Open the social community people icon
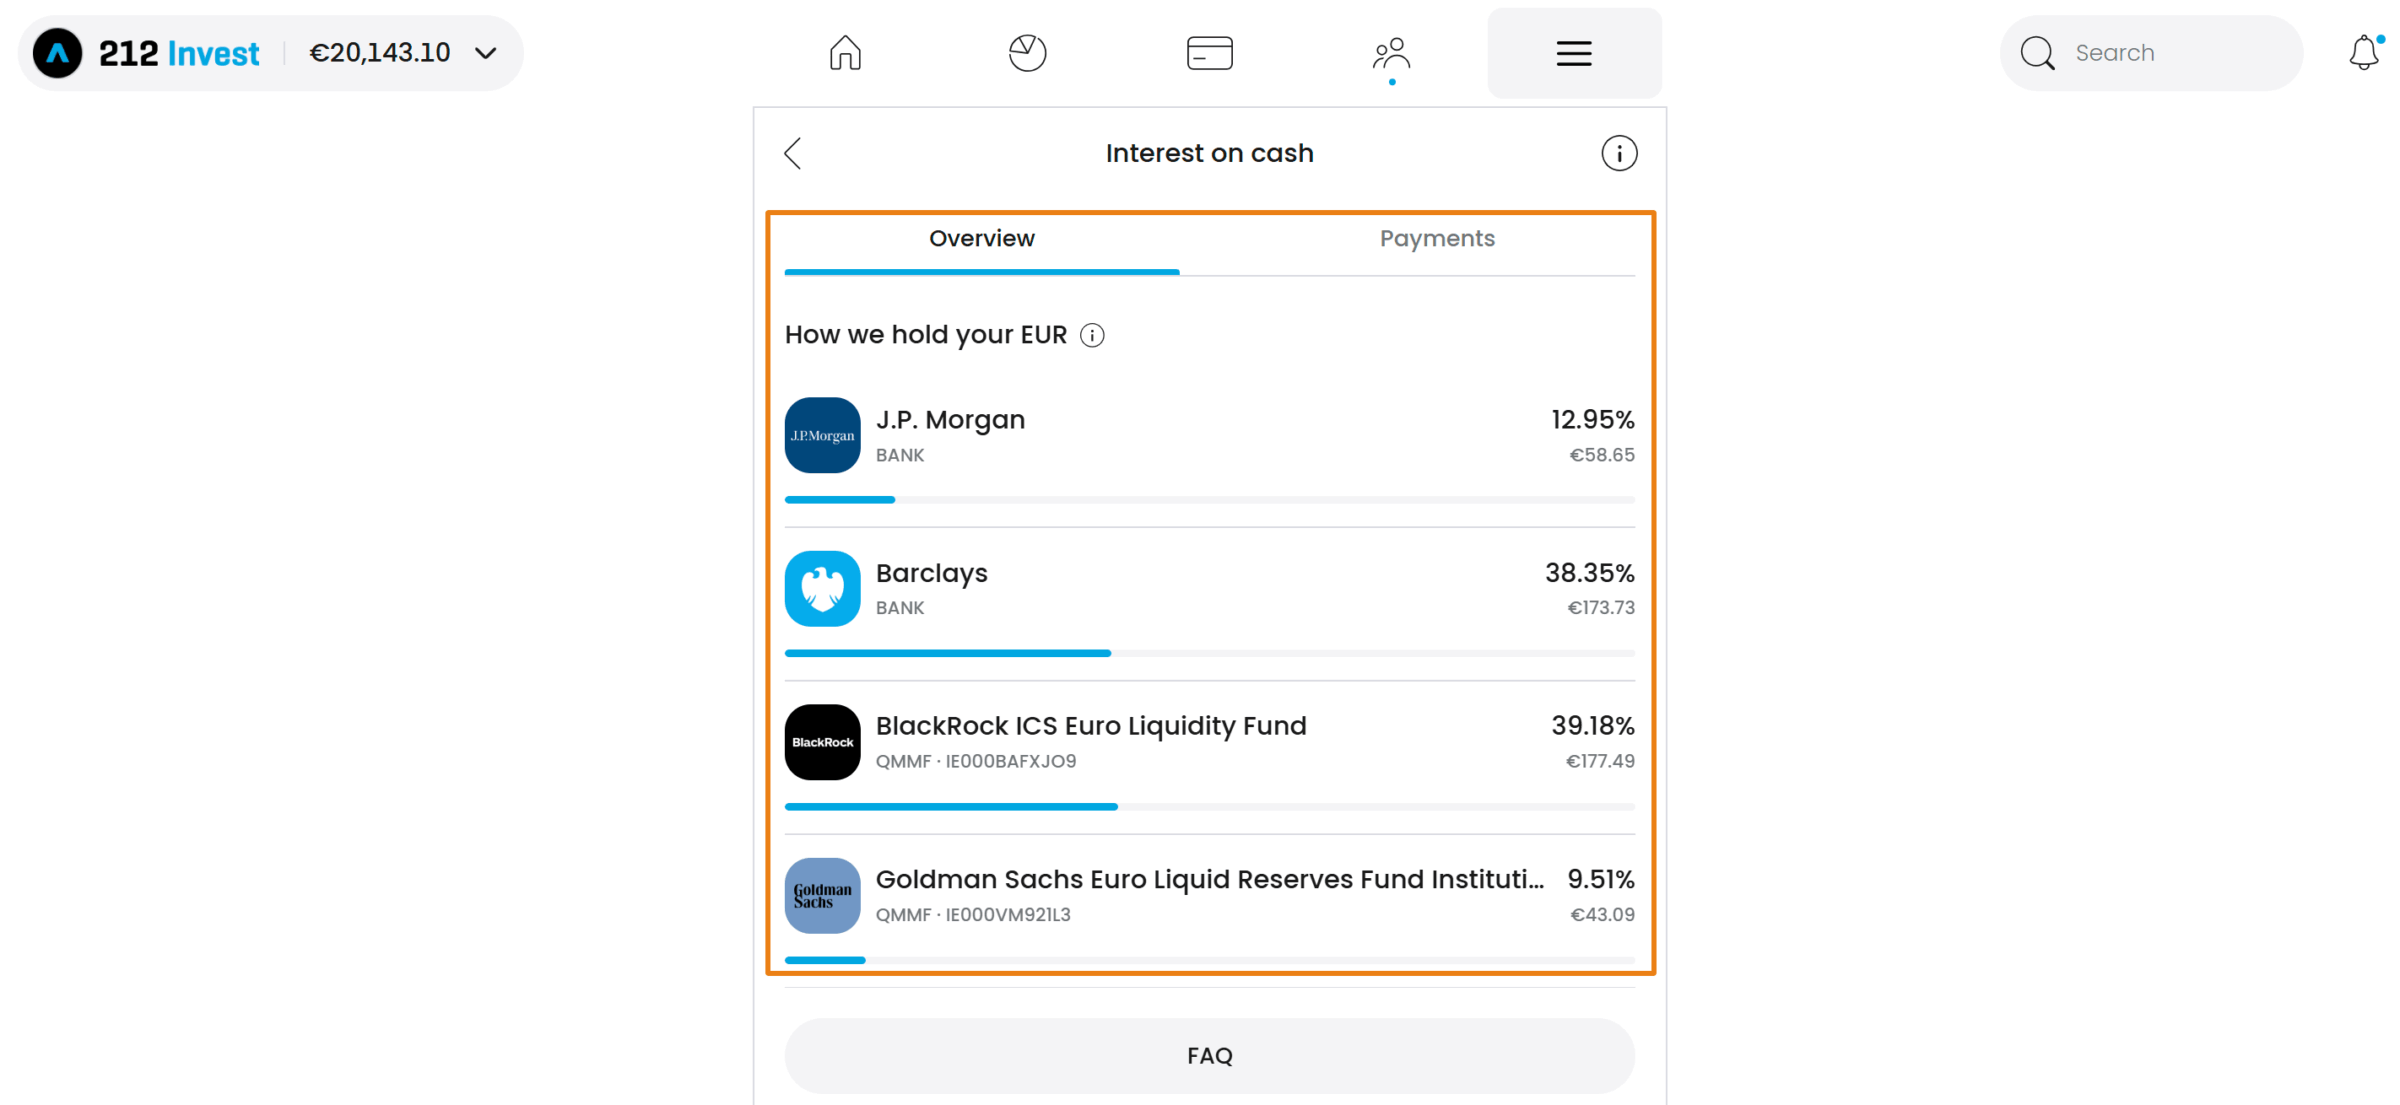Screen dimensions: 2400x1105 [1391, 53]
